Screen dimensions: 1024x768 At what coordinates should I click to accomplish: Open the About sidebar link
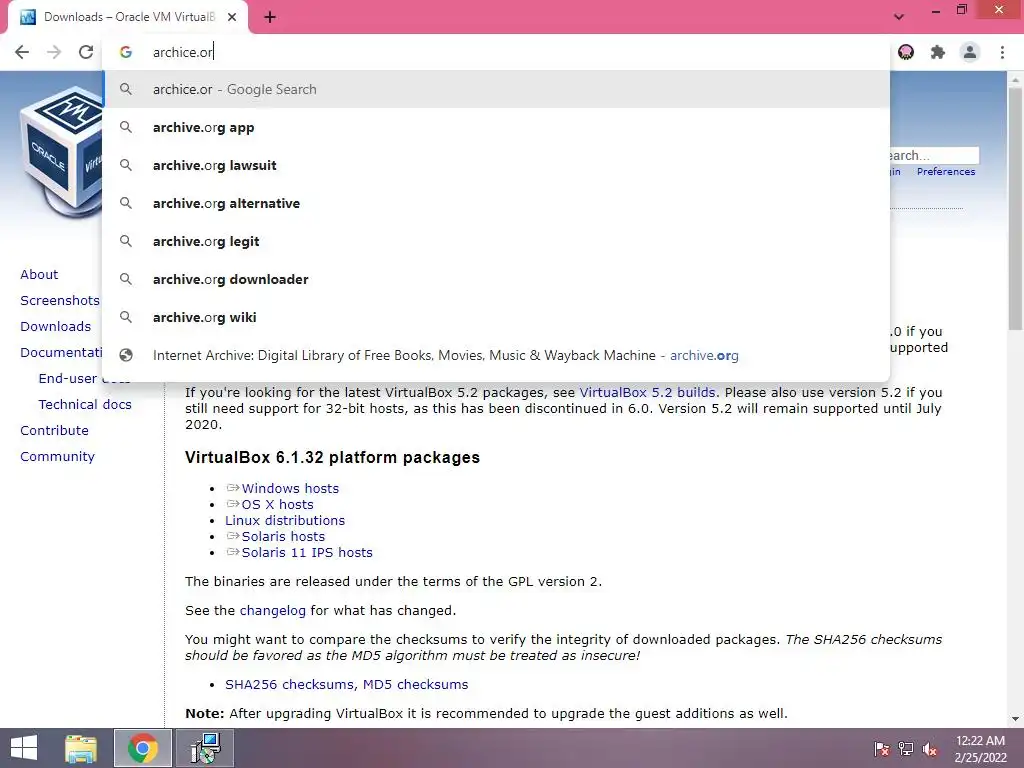point(39,274)
